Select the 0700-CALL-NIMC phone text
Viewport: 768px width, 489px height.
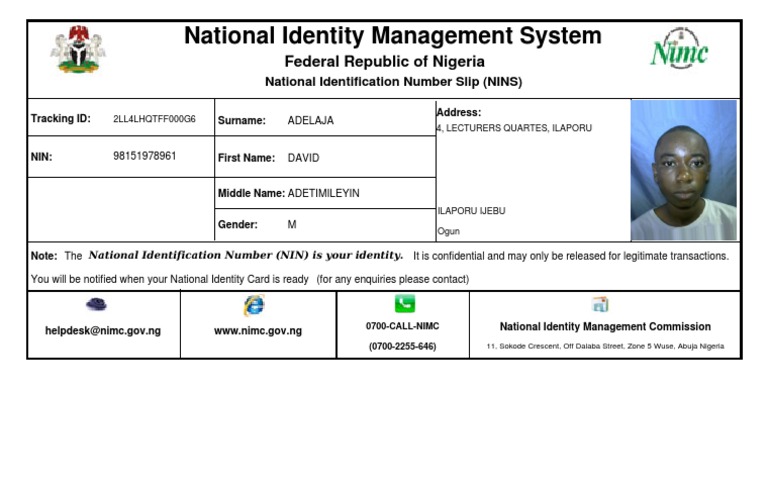click(403, 326)
